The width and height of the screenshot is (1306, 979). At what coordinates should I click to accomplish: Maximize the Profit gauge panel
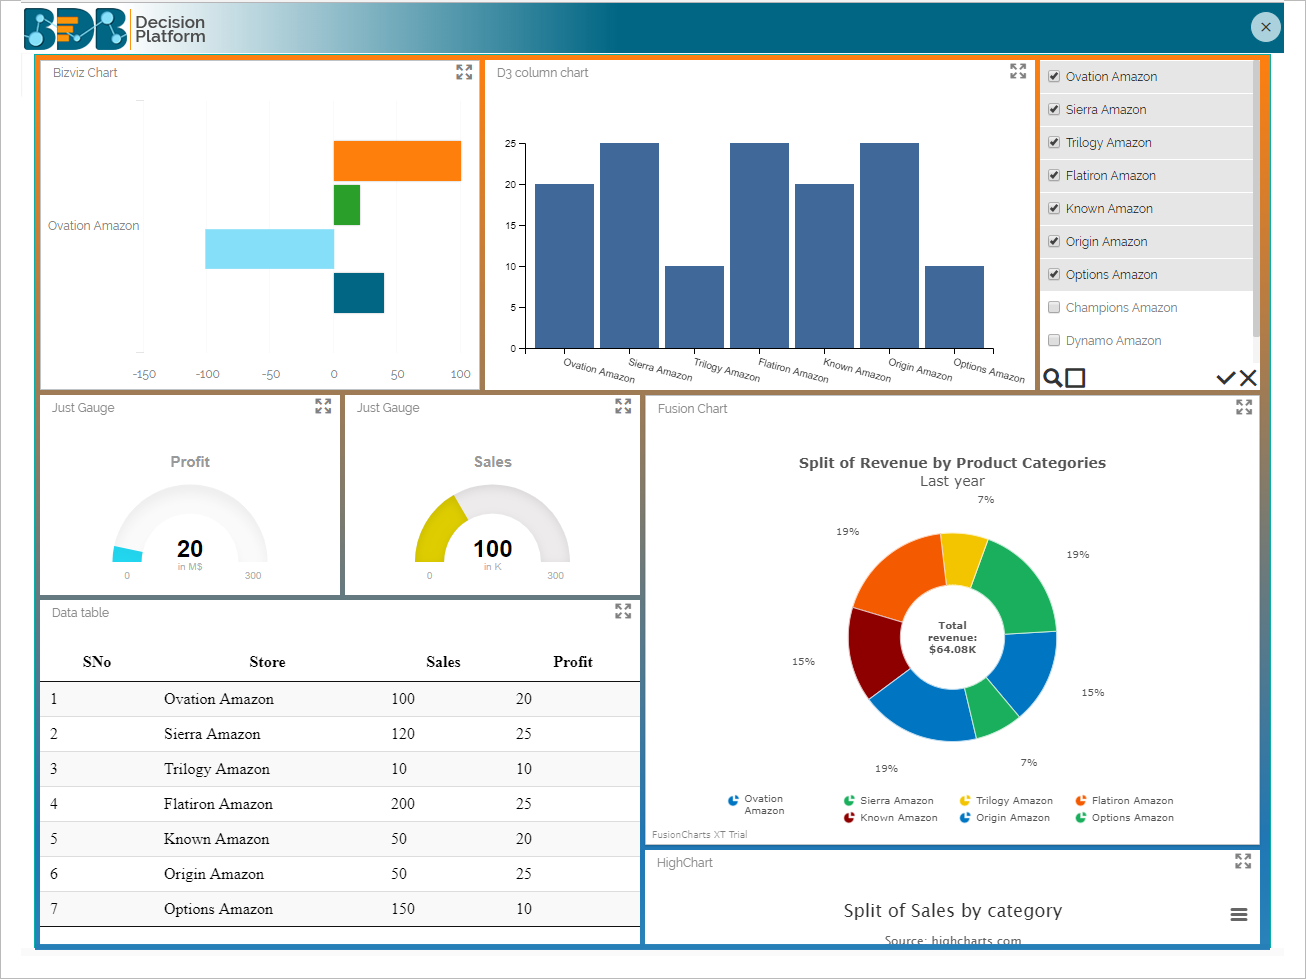[x=323, y=406]
